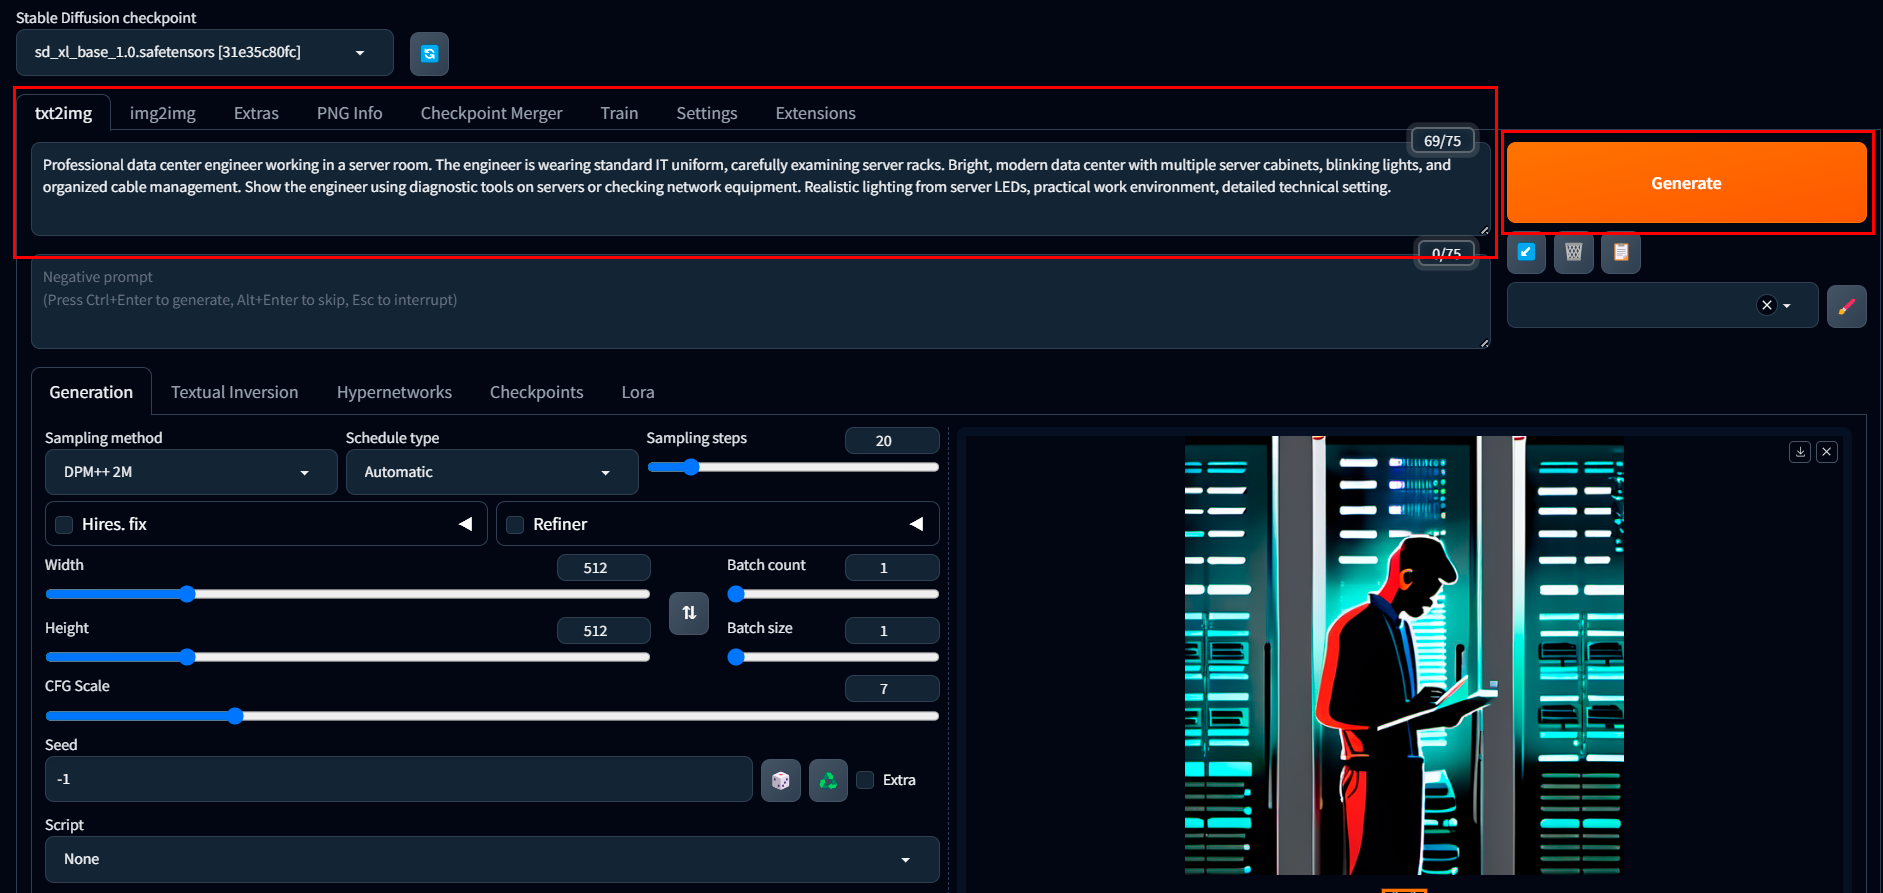Image resolution: width=1883 pixels, height=893 pixels.
Task: Swap width and height values
Action: coord(689,613)
